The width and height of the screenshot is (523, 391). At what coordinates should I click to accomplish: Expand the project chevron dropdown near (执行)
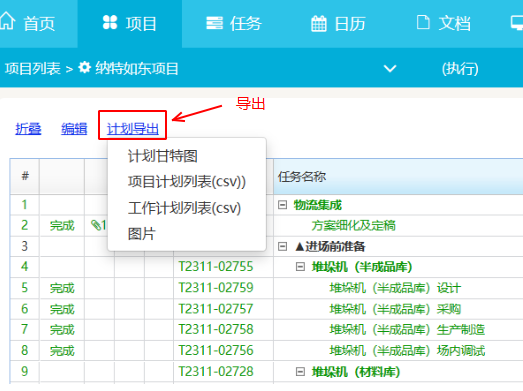[390, 69]
